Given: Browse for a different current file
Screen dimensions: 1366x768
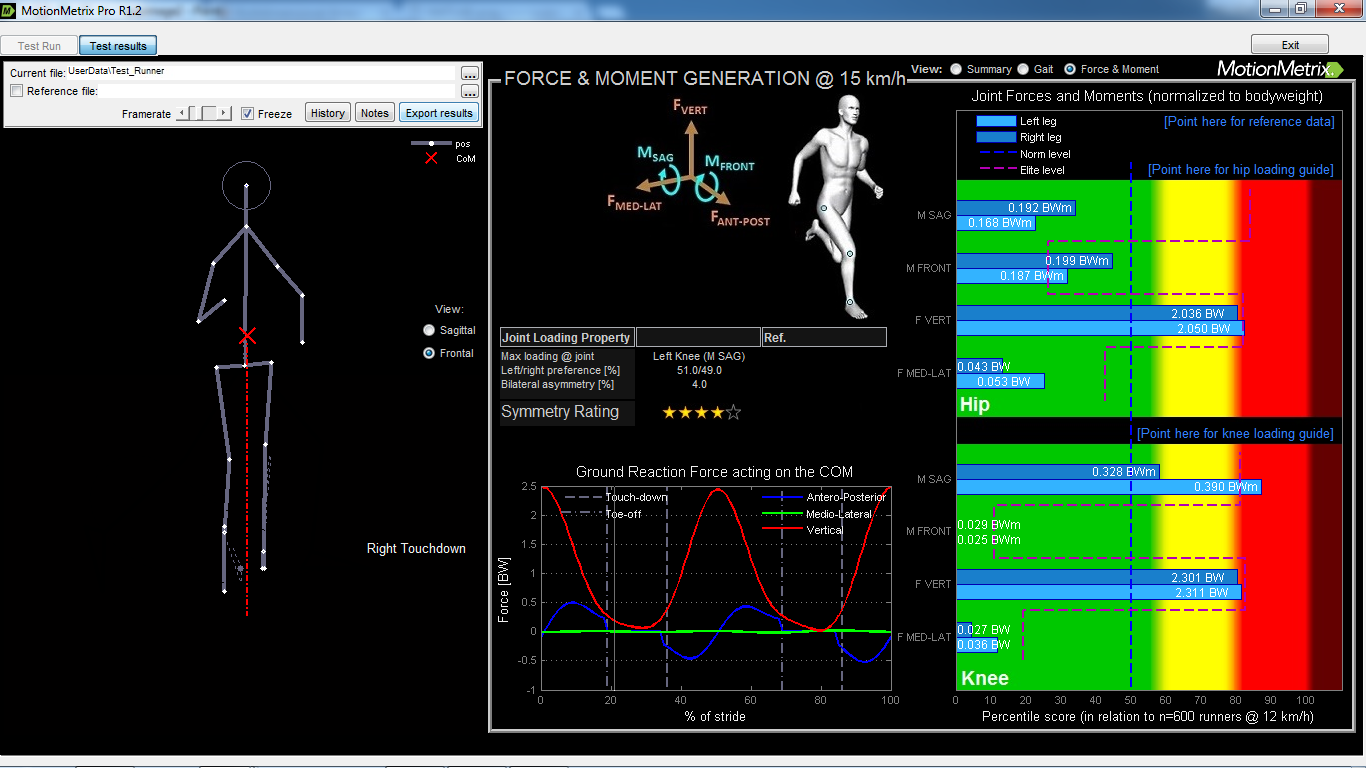Looking at the screenshot, I should coord(470,73).
